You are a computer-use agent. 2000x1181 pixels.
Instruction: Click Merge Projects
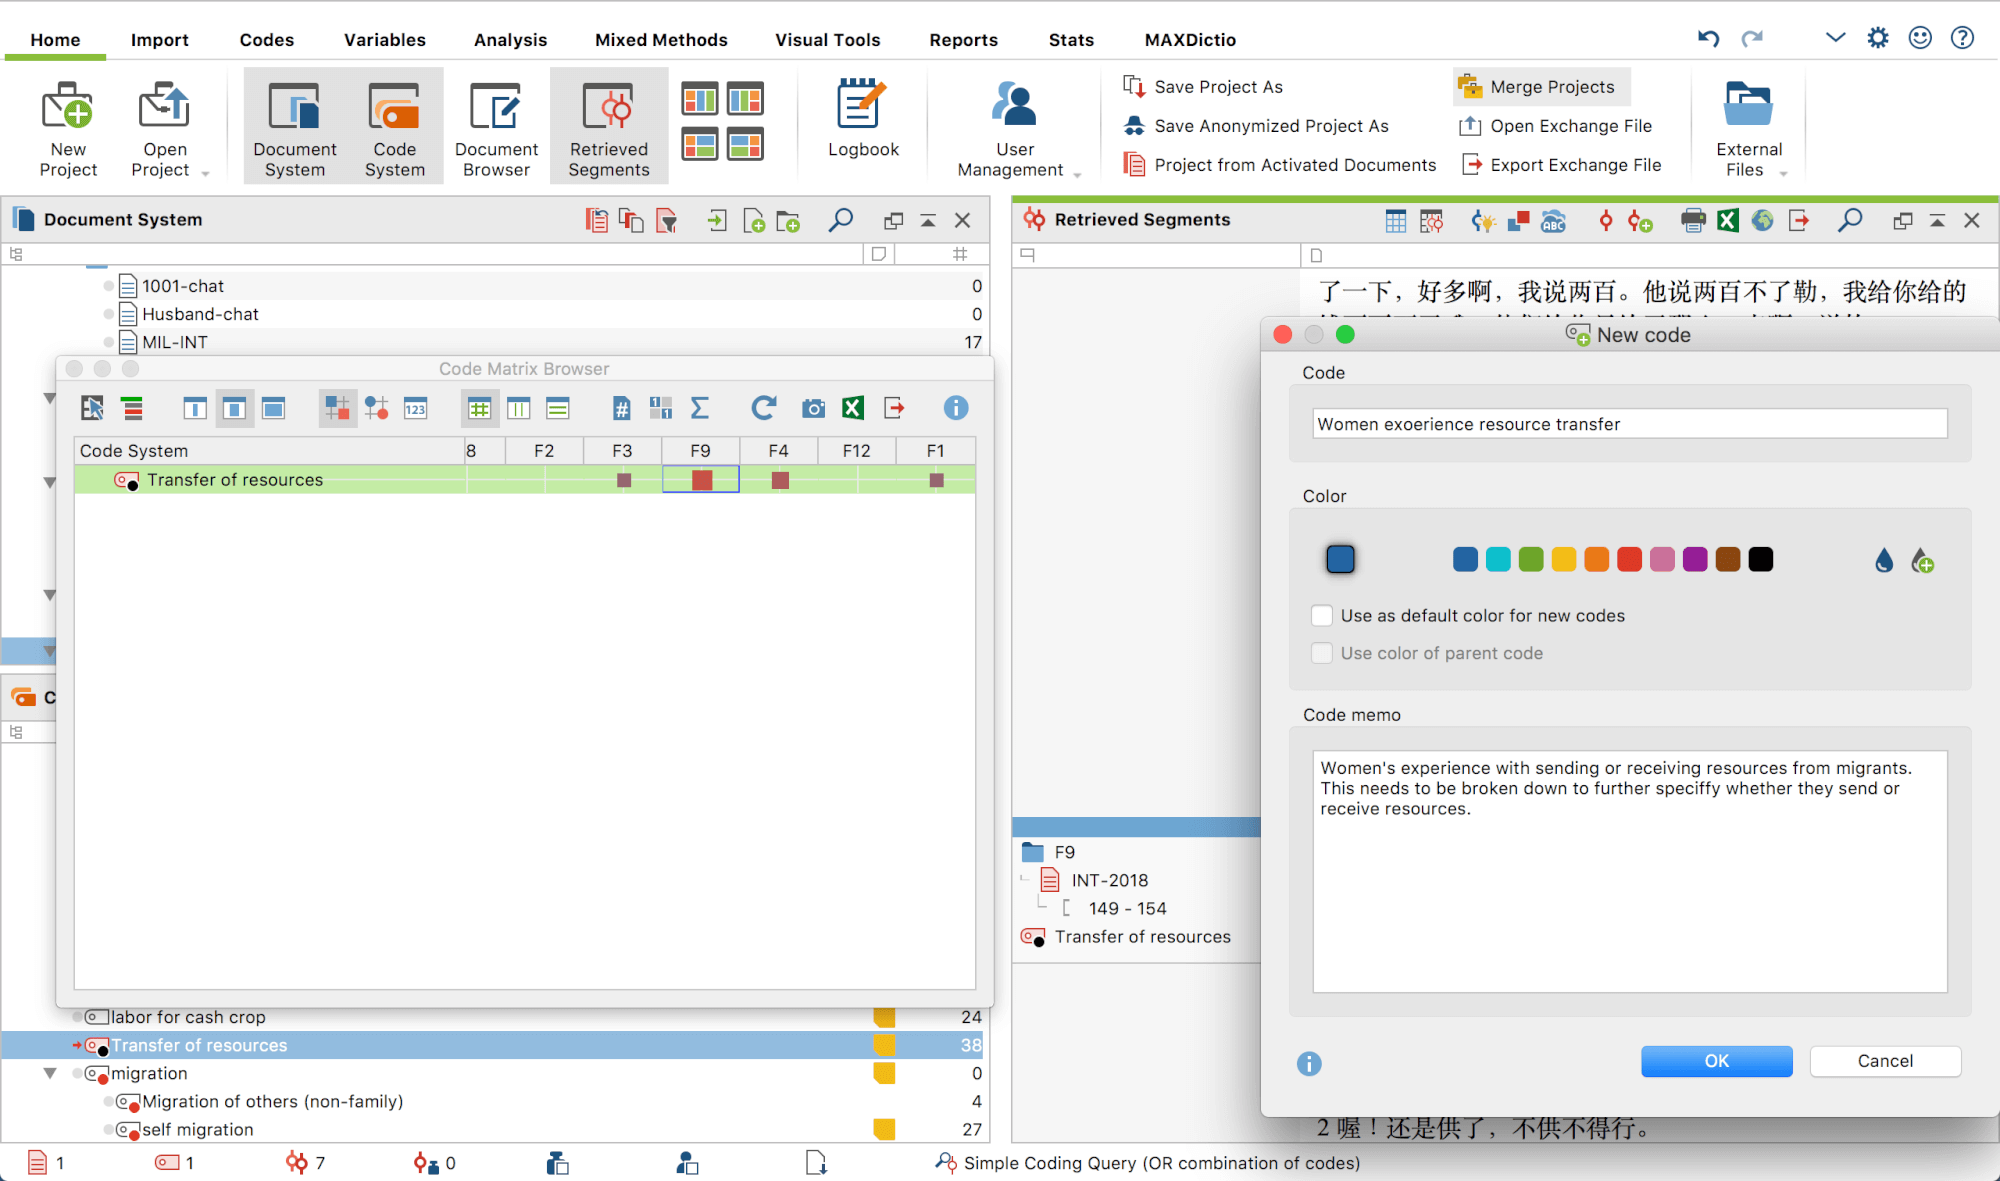click(1541, 87)
